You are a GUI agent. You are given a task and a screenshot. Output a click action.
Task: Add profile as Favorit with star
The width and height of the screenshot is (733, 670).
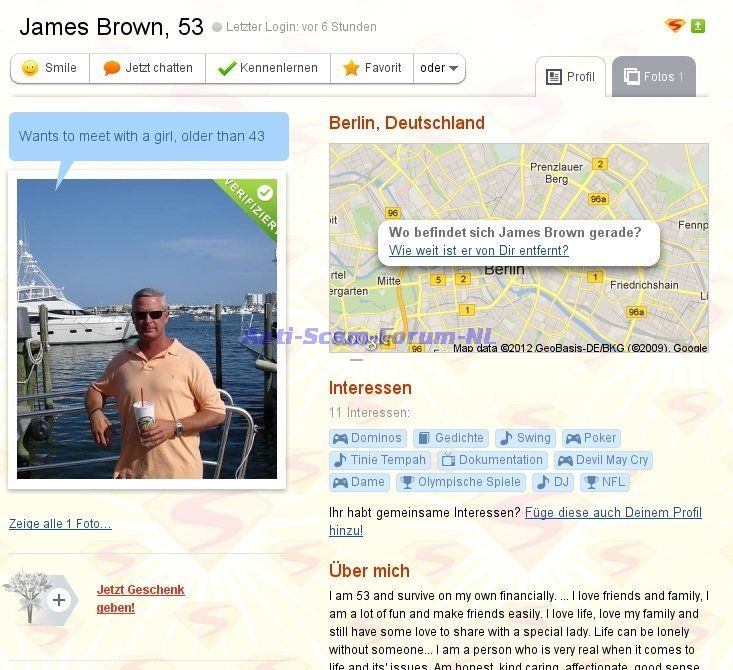pos(372,68)
